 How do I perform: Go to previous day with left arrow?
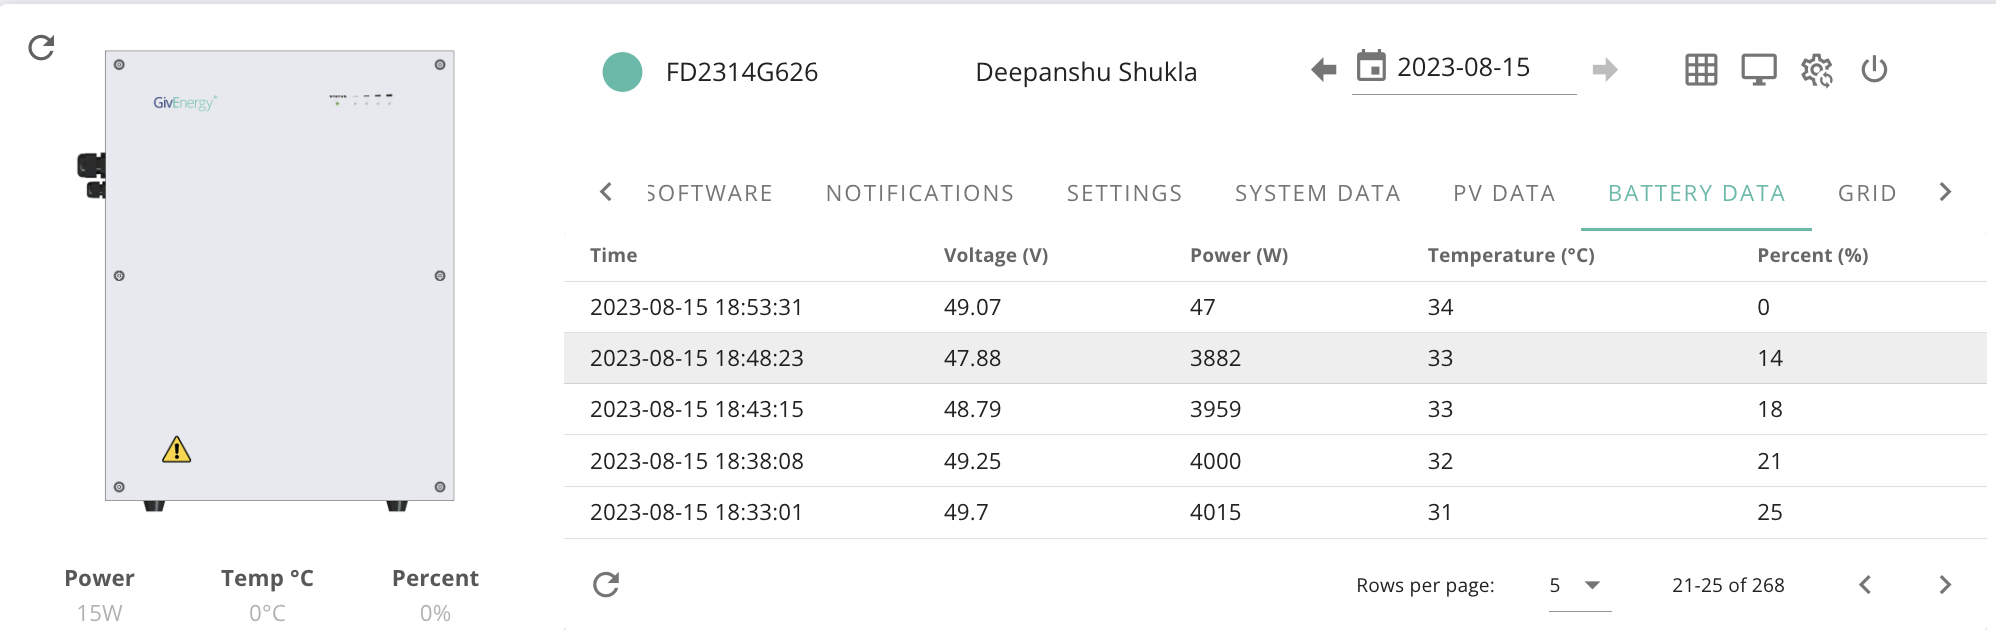click(x=1323, y=69)
